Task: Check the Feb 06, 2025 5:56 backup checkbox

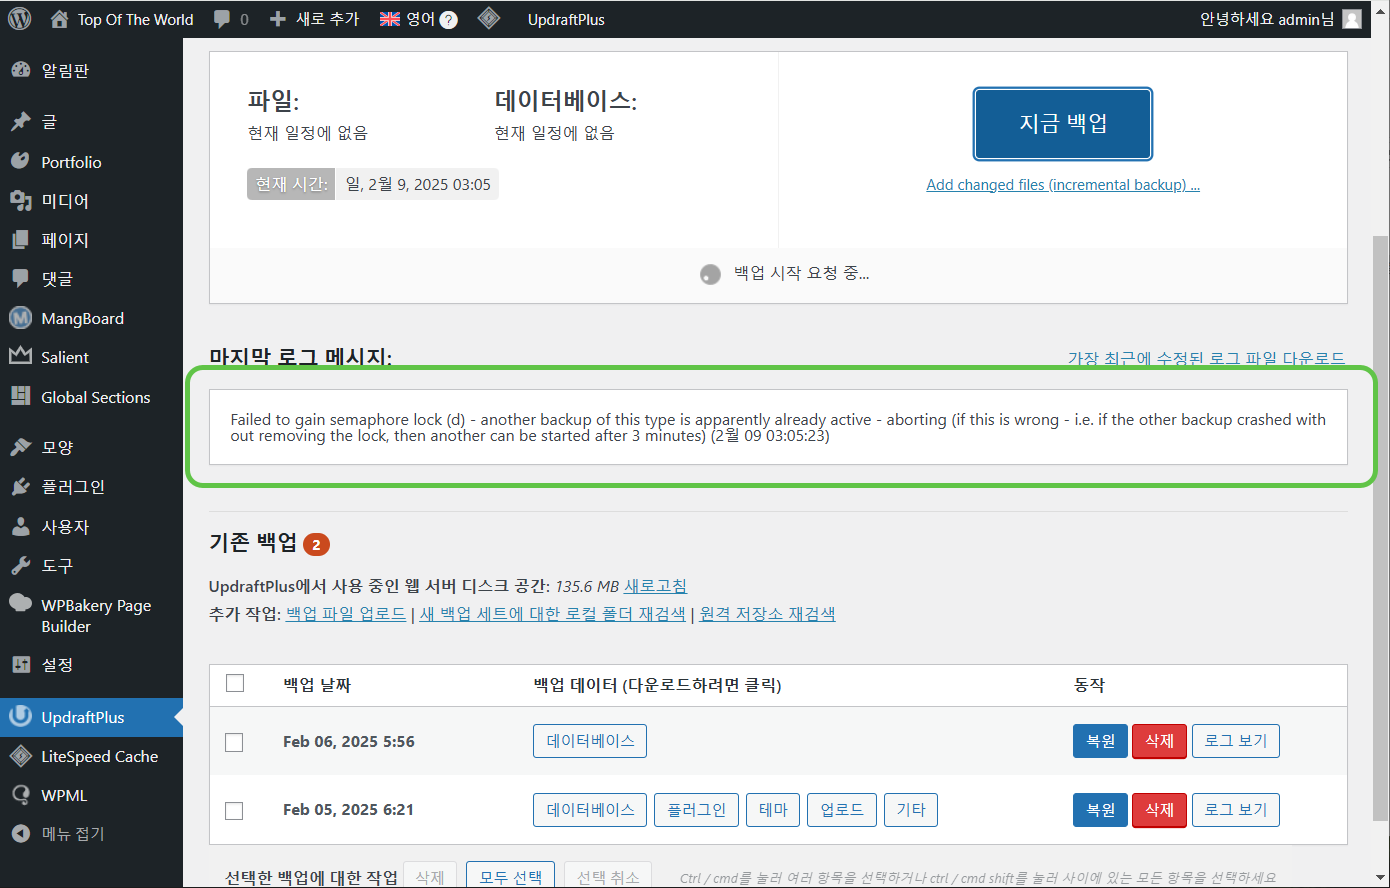Action: click(234, 742)
